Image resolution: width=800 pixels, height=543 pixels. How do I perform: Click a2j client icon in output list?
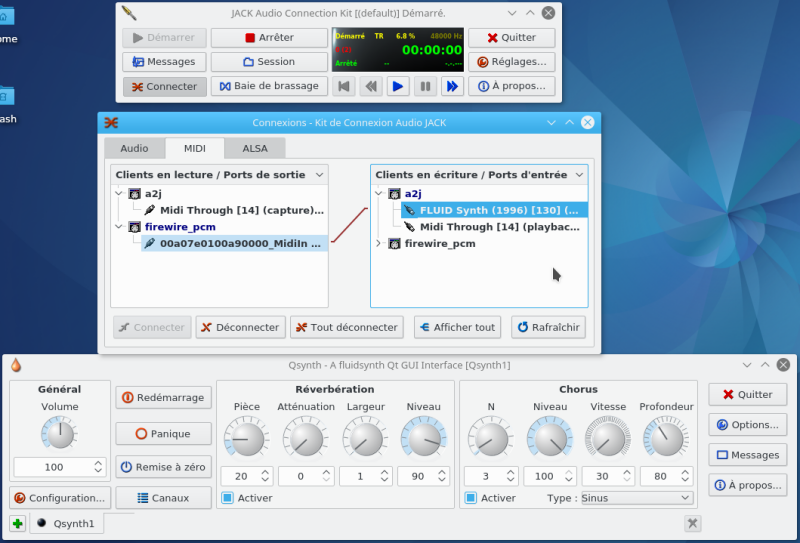tap(135, 193)
